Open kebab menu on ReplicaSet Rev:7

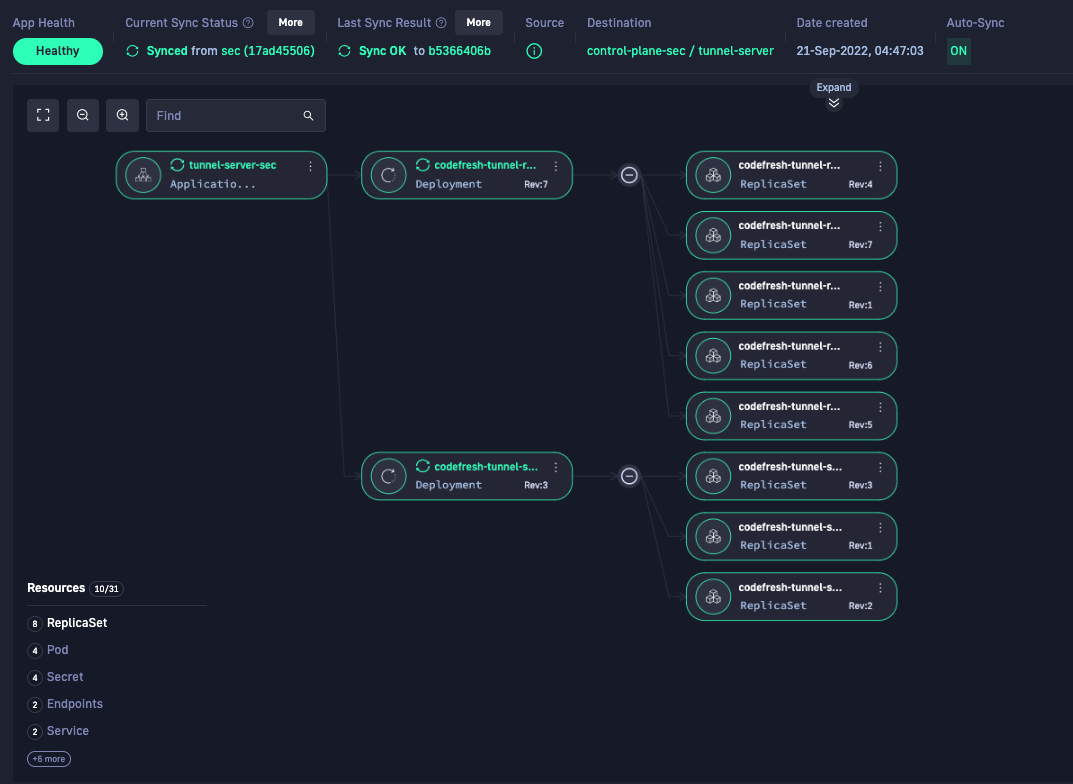(x=880, y=226)
